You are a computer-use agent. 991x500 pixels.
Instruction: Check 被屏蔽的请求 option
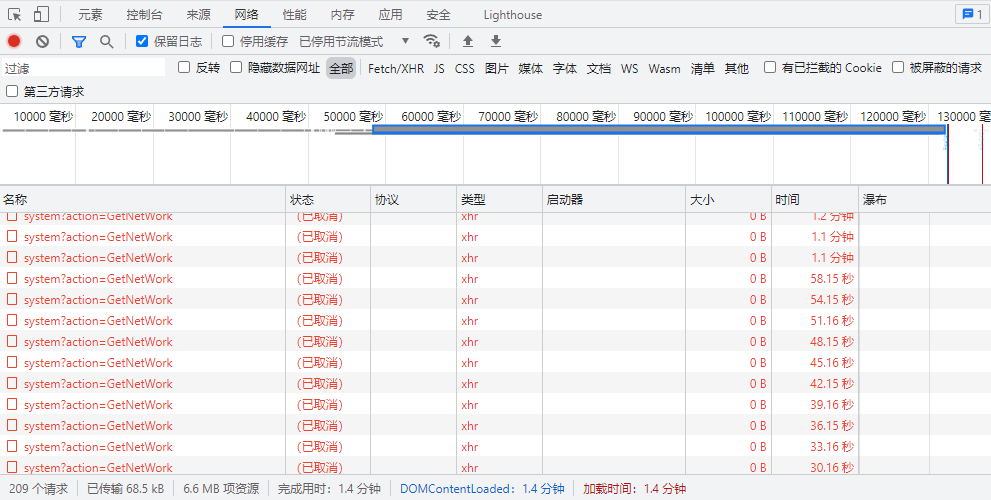coord(898,67)
